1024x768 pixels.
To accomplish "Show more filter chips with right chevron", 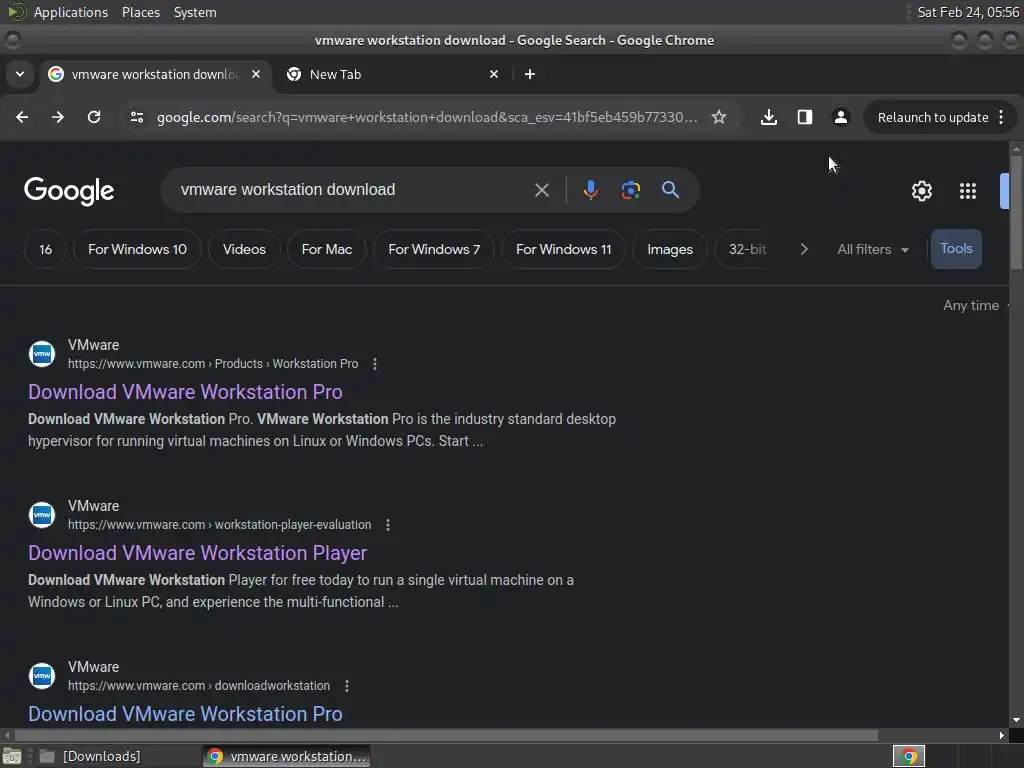I will pos(804,249).
